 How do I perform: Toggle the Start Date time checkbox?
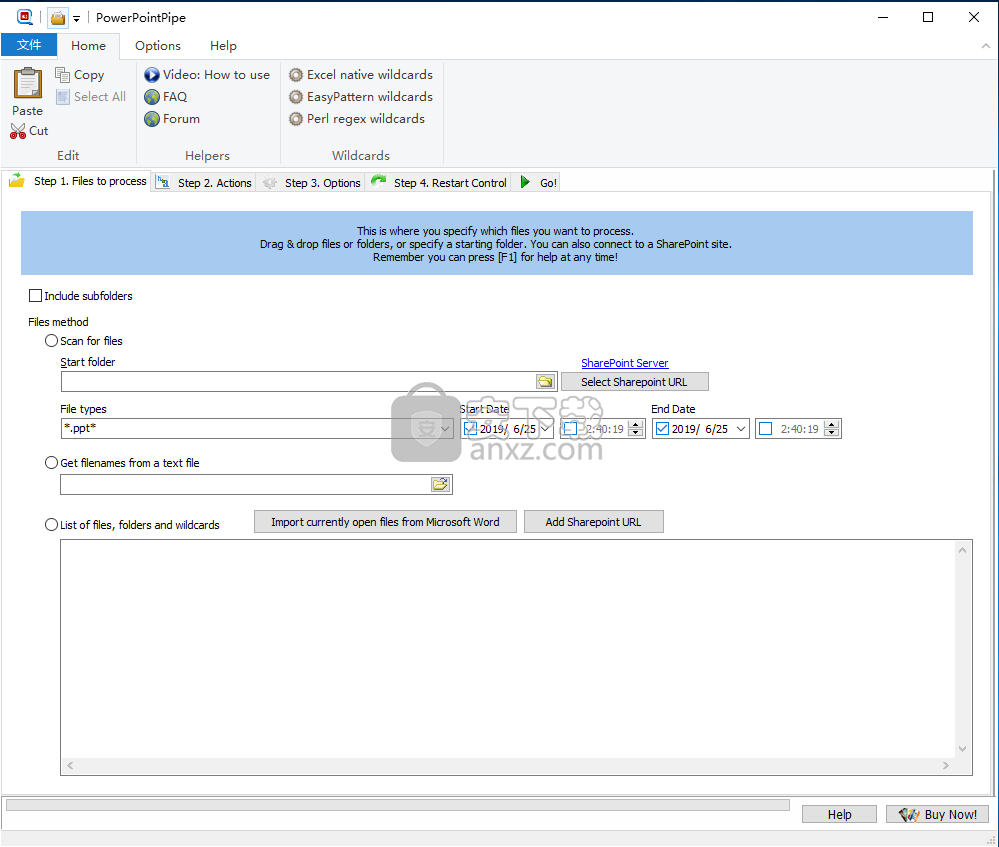click(x=571, y=429)
